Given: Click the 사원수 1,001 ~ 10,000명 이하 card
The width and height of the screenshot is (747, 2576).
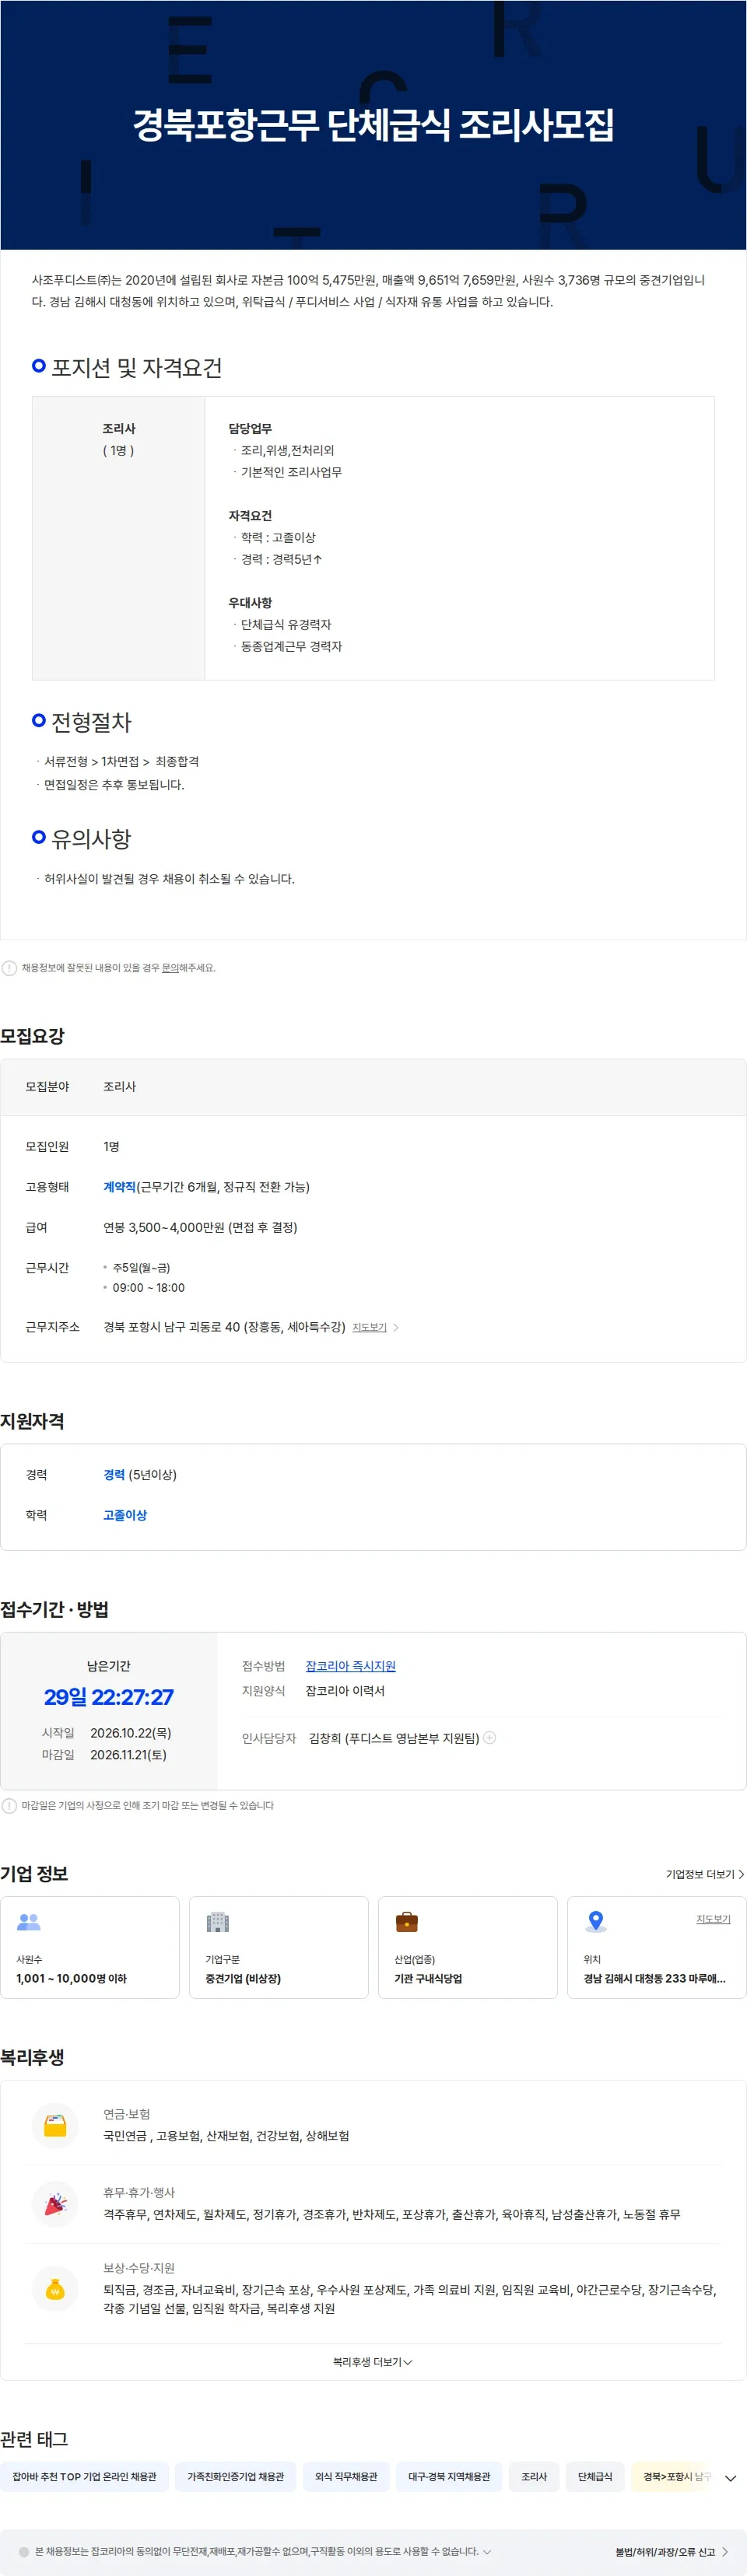Looking at the screenshot, I should pyautogui.click(x=90, y=1947).
